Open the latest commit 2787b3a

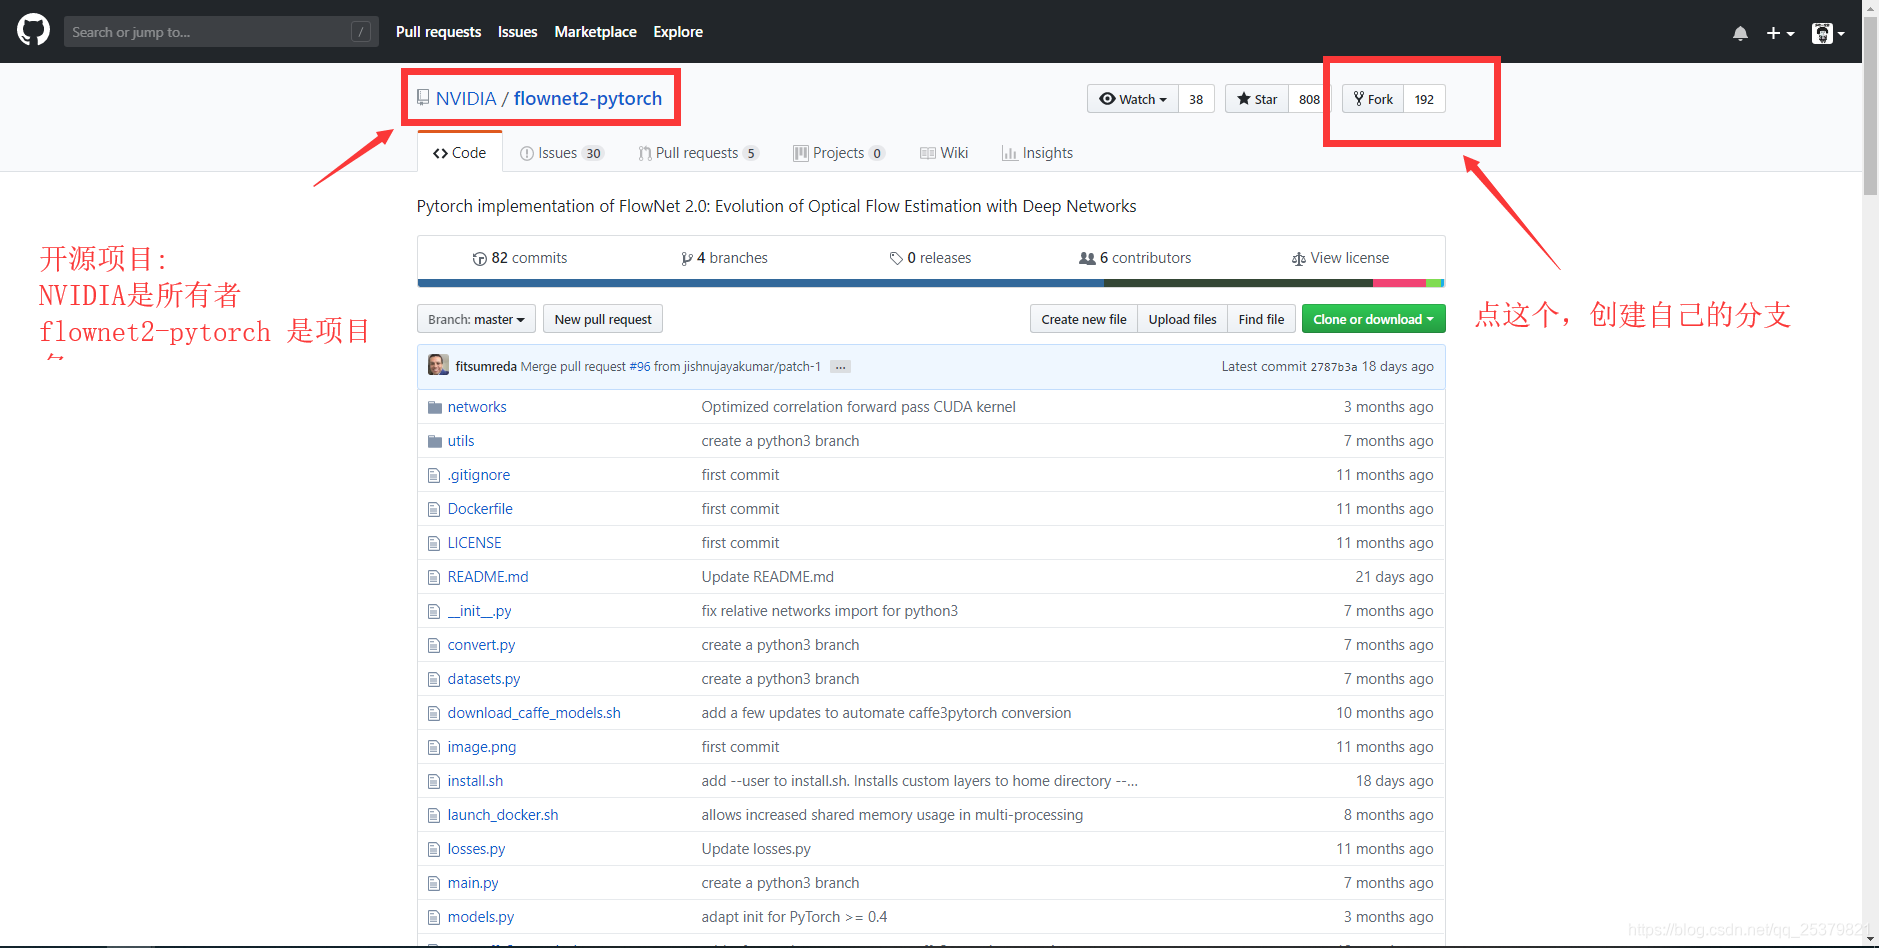(1333, 367)
